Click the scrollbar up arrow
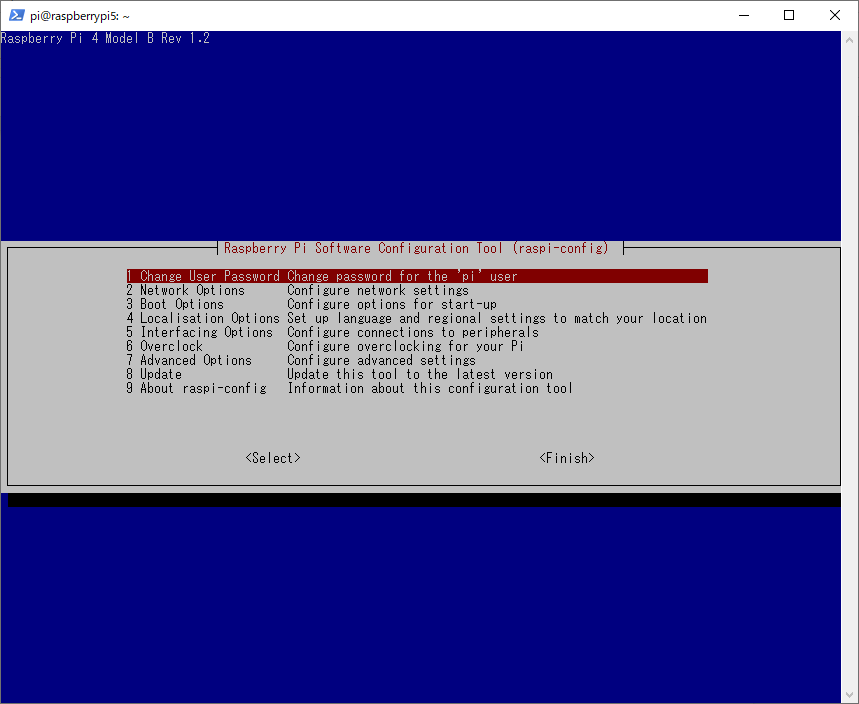This screenshot has width=859, height=704. [x=849, y=40]
